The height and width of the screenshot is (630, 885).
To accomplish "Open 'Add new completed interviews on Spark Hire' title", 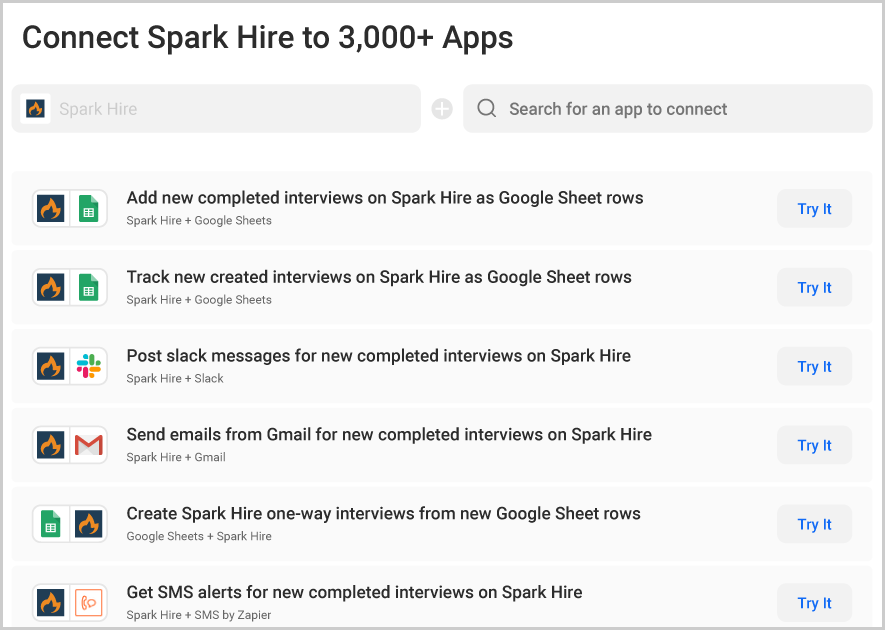I will pos(385,198).
